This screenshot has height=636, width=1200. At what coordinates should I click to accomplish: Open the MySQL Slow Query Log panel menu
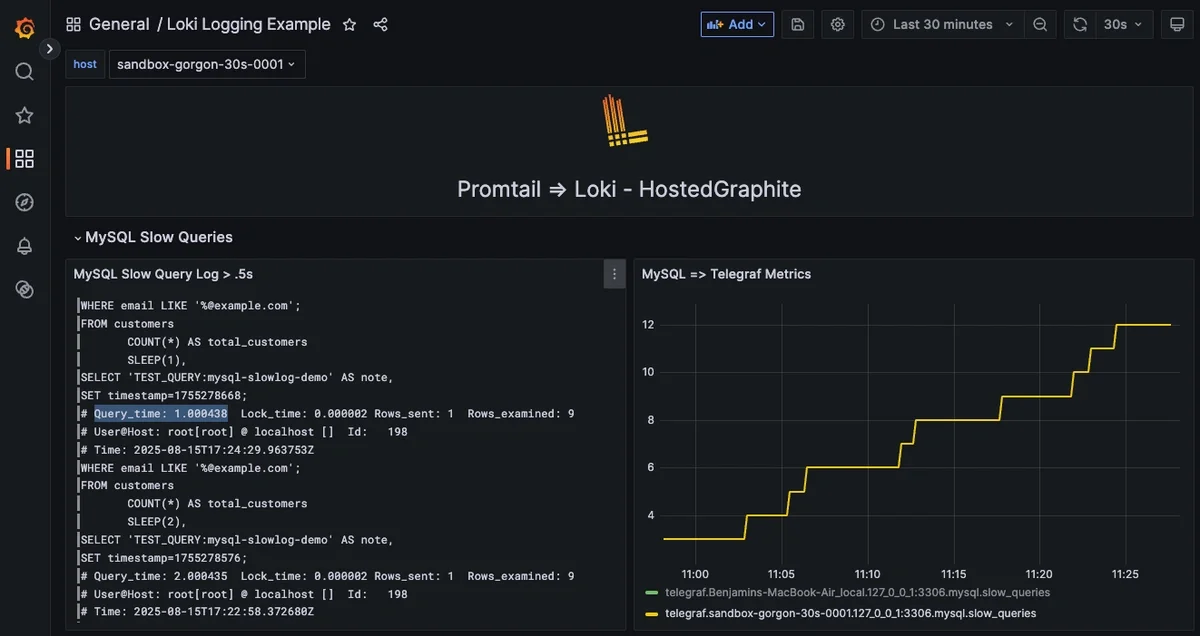point(614,274)
